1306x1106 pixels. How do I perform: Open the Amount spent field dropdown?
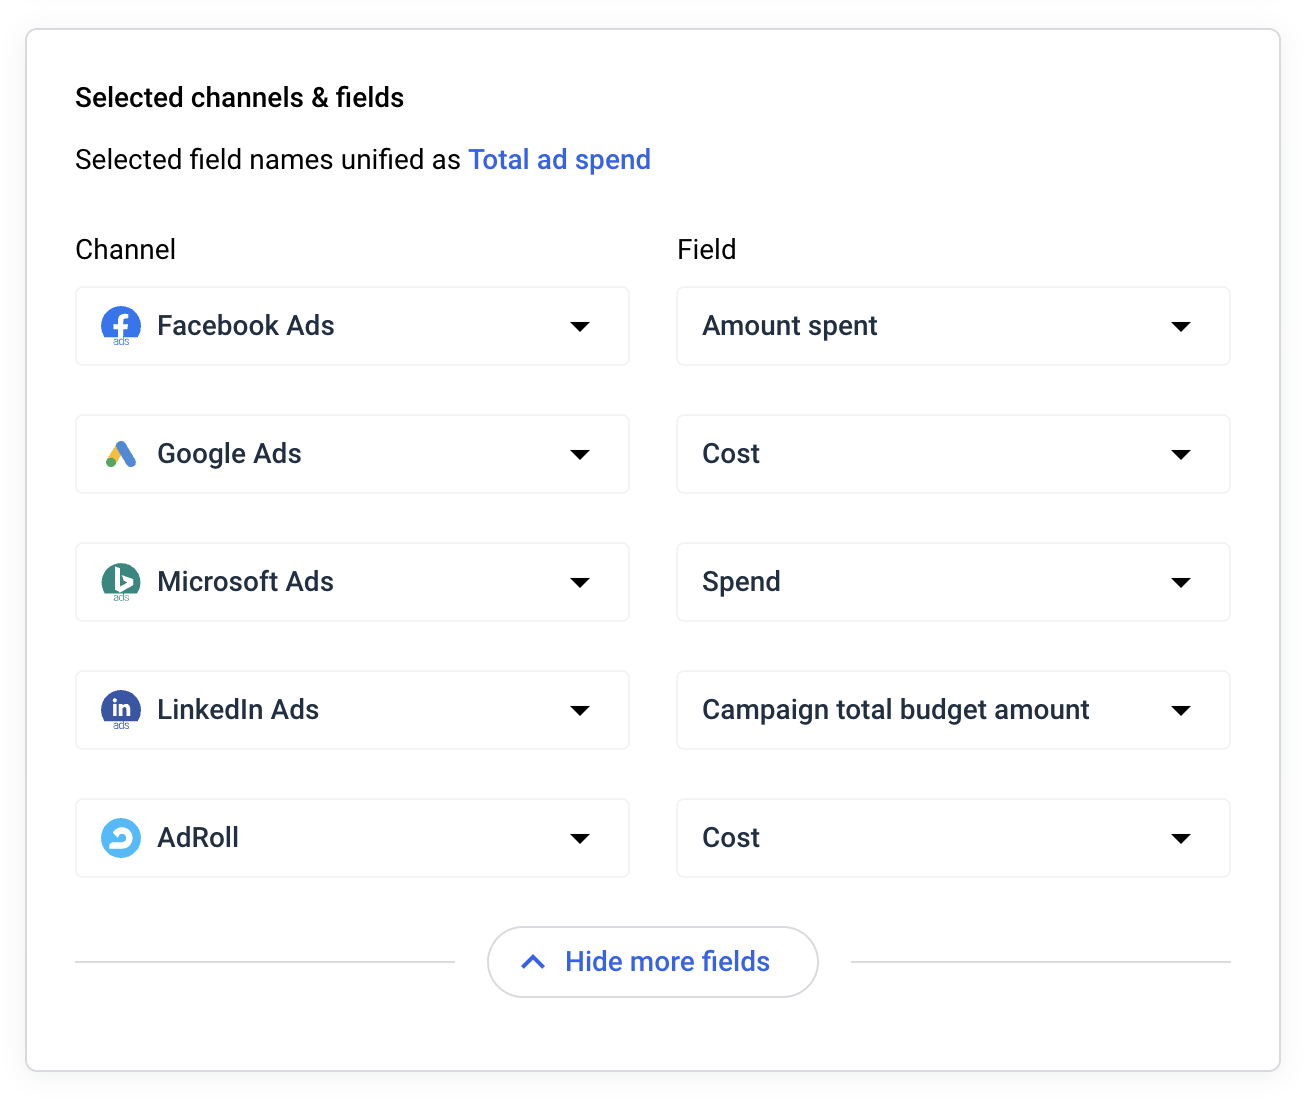pos(1181,326)
